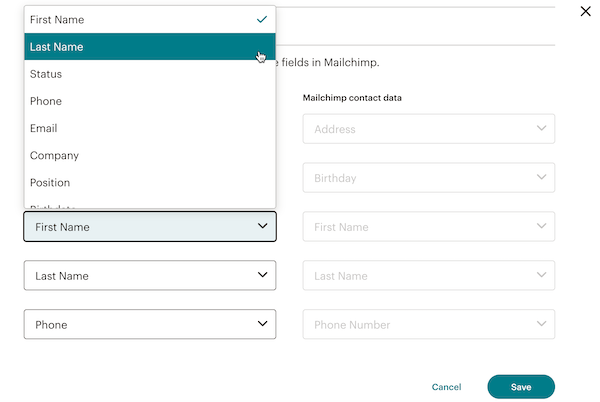
Task: Collapse the open First Name source dropdown
Action: pos(150,227)
